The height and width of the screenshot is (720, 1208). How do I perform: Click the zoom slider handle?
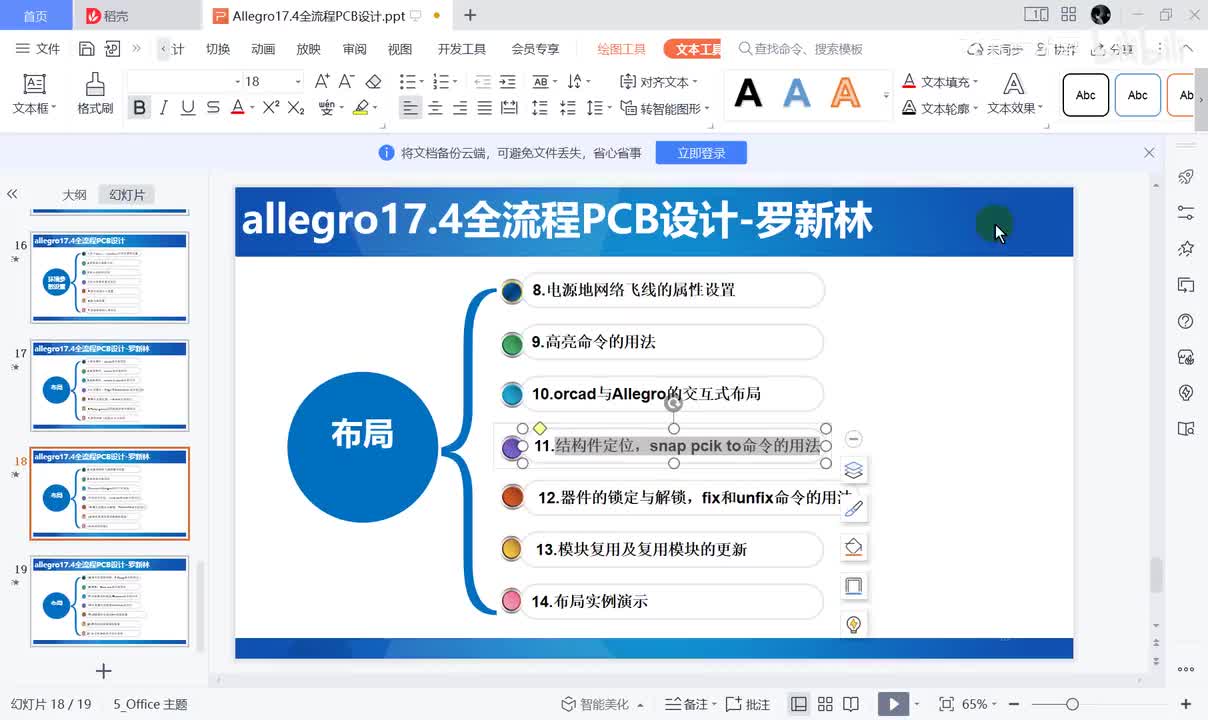[x=1072, y=704]
